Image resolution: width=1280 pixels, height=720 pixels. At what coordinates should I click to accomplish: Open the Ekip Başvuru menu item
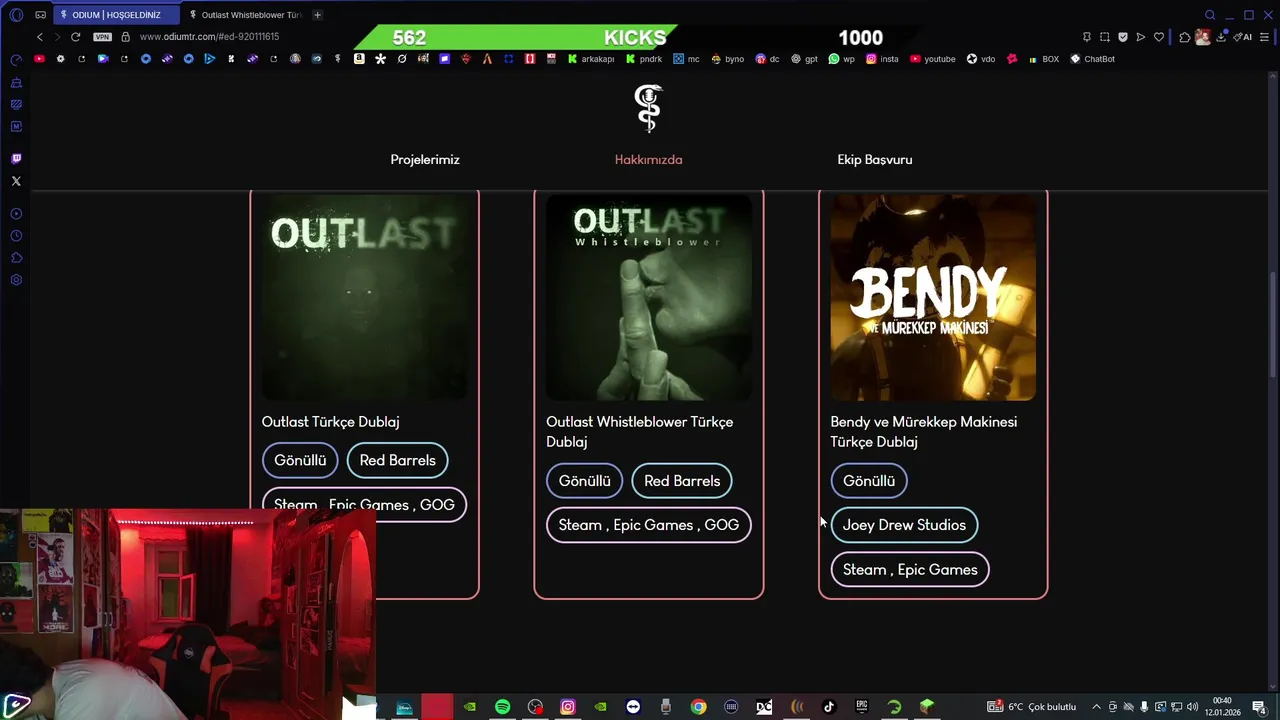(875, 160)
